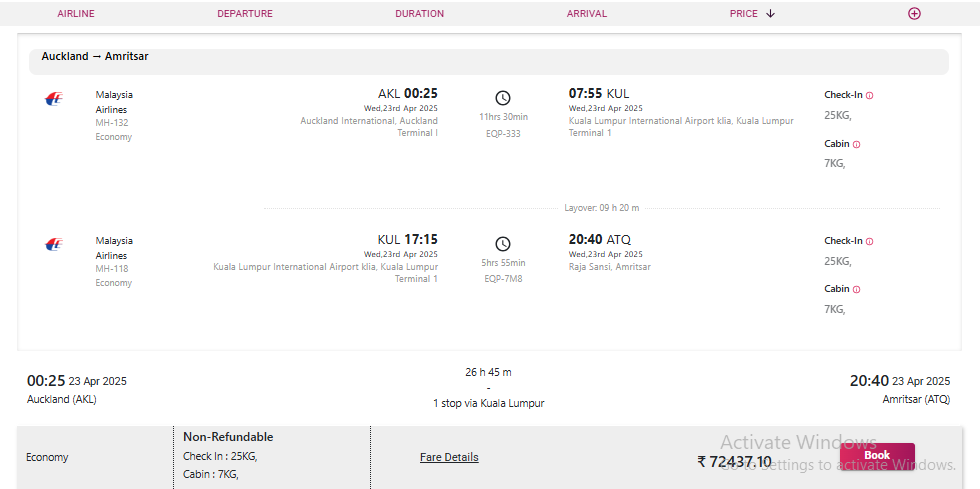980x489 pixels.
Task: Click the clock icon above 5hrs 55min
Action: [x=503, y=244]
